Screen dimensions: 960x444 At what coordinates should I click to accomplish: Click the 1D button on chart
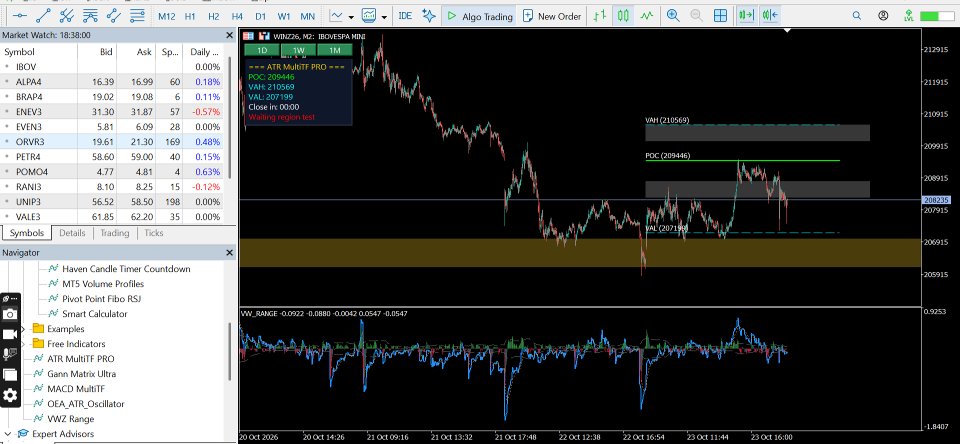point(261,50)
